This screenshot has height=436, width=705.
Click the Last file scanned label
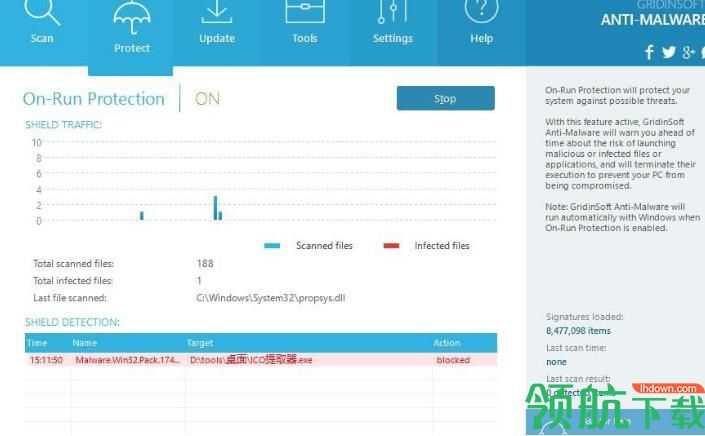tap(70, 298)
